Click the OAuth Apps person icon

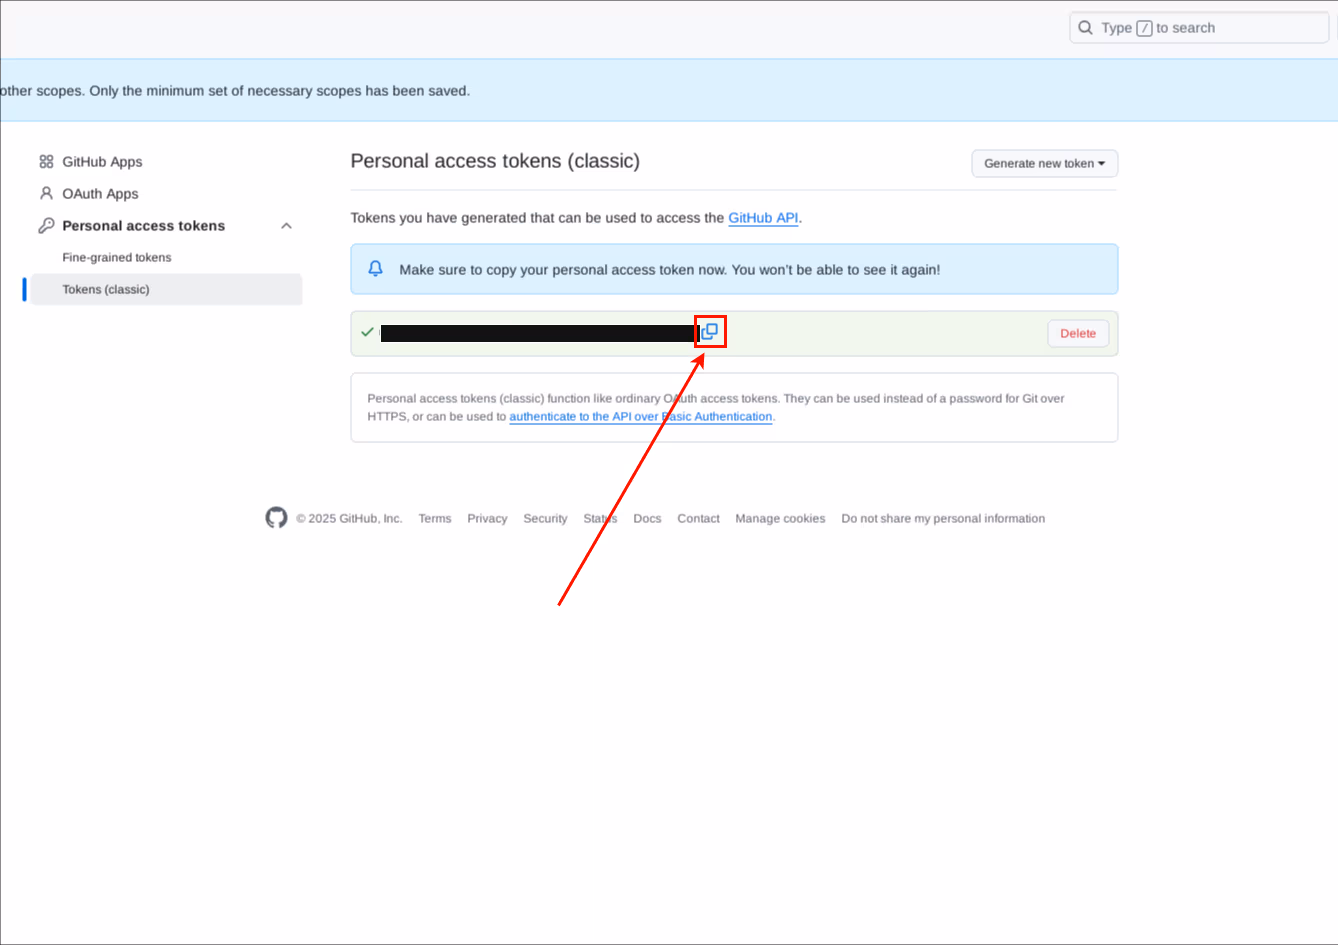pyautogui.click(x=46, y=194)
